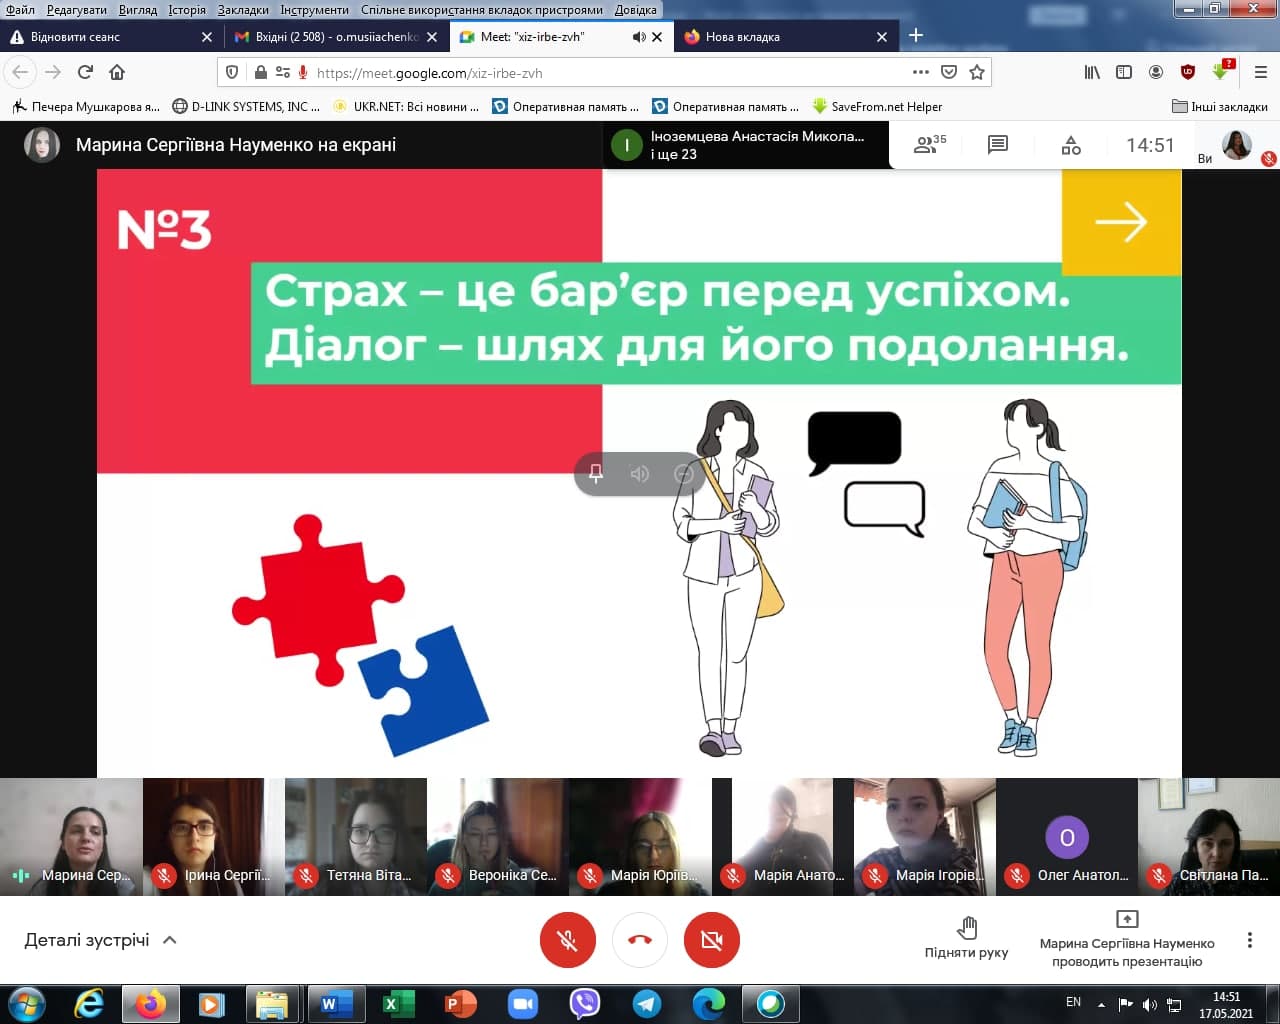Open Telegram from the taskbar
The height and width of the screenshot is (1024, 1280).
tap(647, 1003)
